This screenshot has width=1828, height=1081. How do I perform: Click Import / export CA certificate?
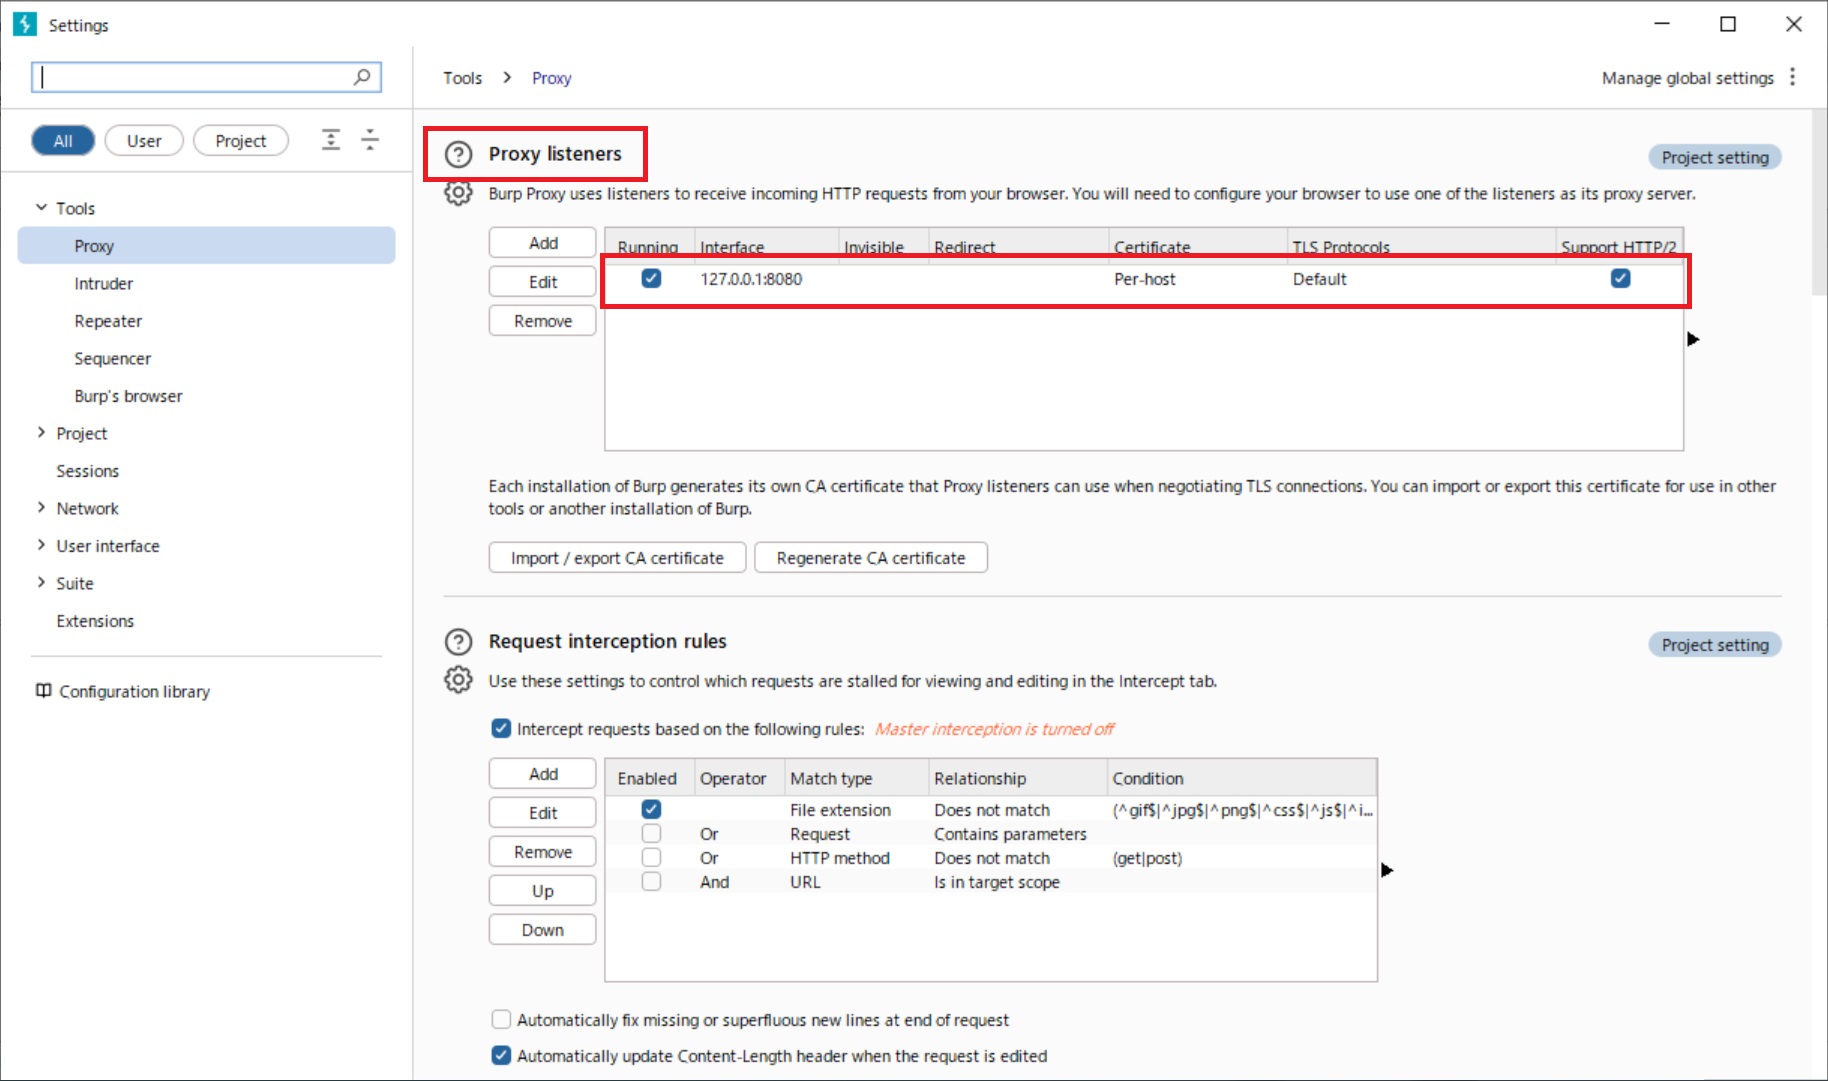click(617, 558)
